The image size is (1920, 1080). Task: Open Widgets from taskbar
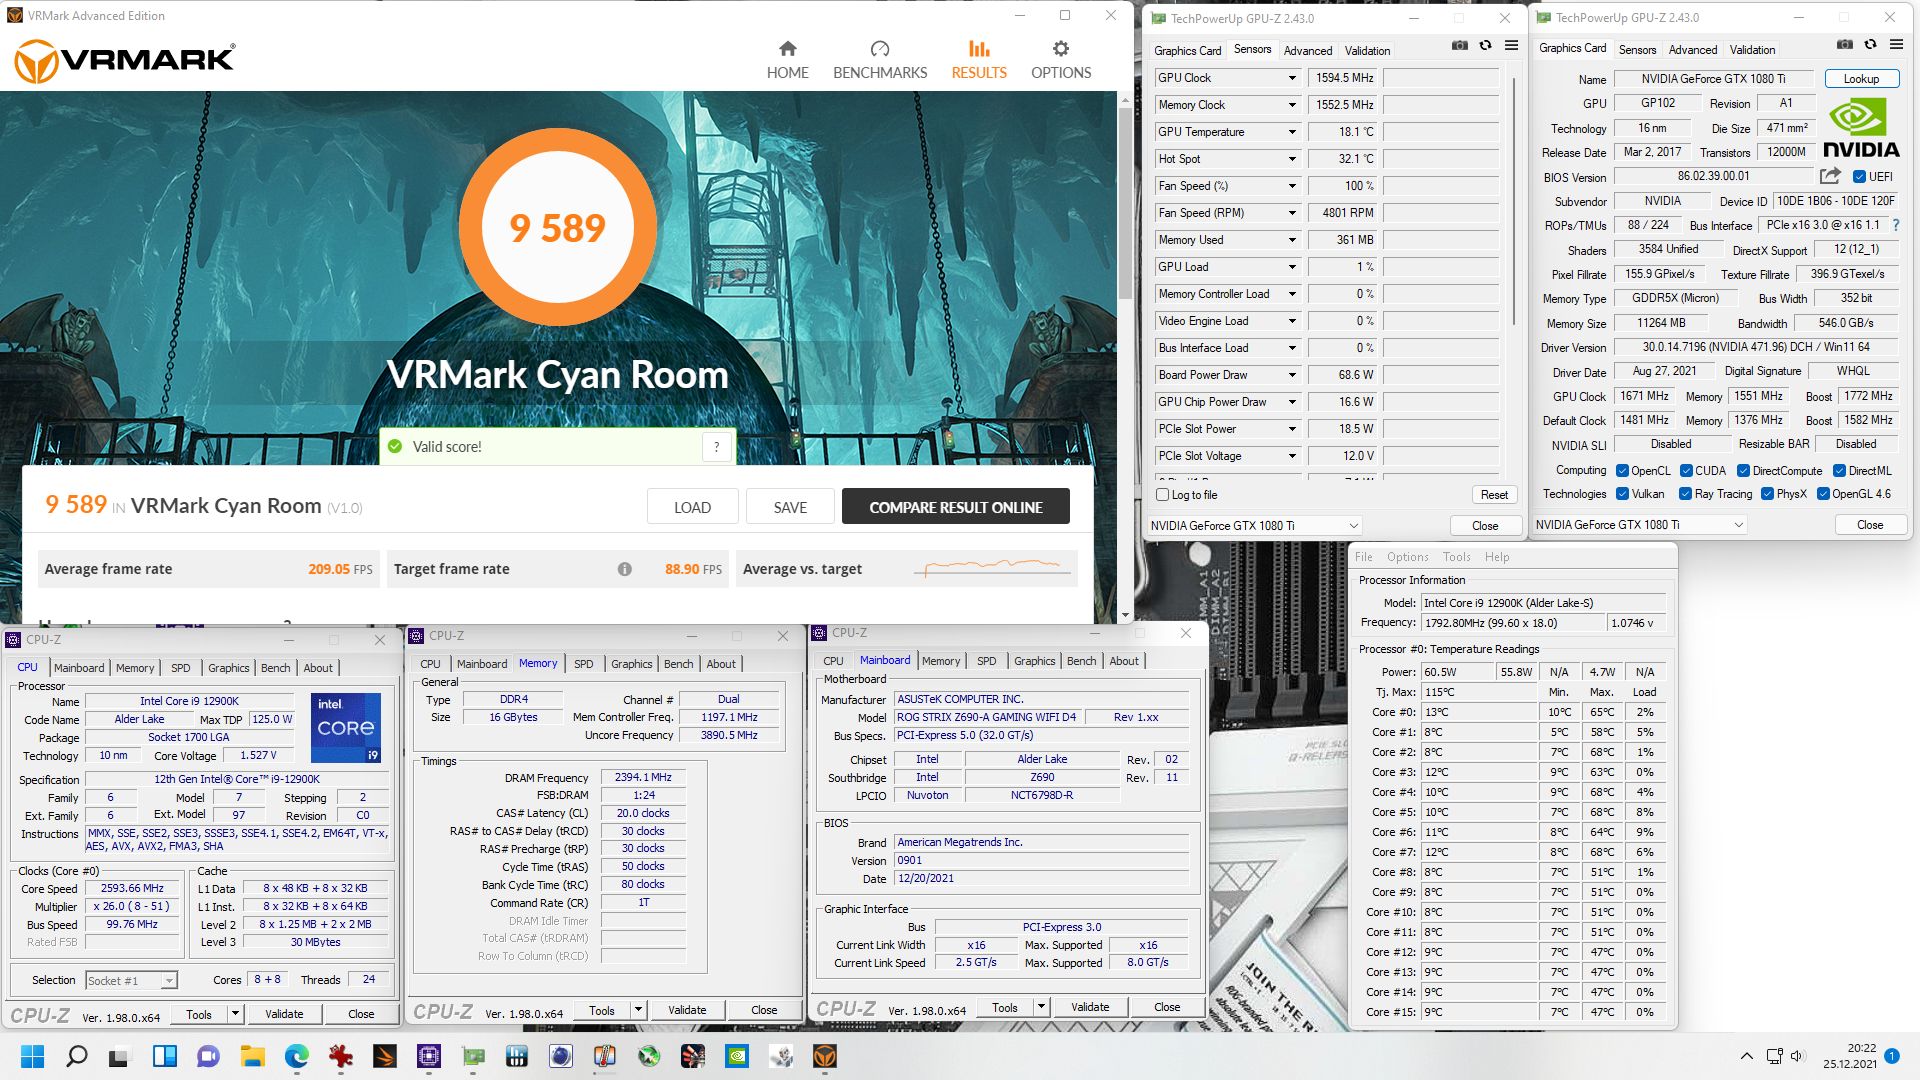pos(164,1056)
